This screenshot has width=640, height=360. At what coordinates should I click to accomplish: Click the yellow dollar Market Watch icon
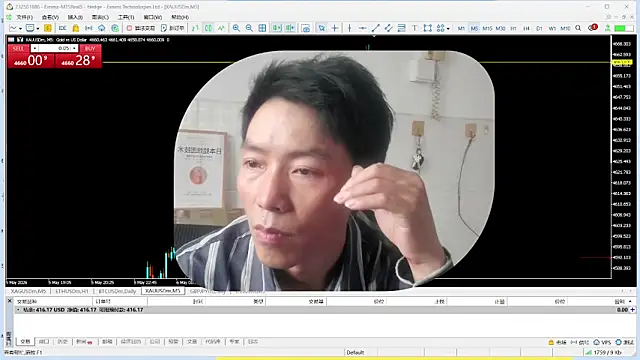click(x=48, y=28)
